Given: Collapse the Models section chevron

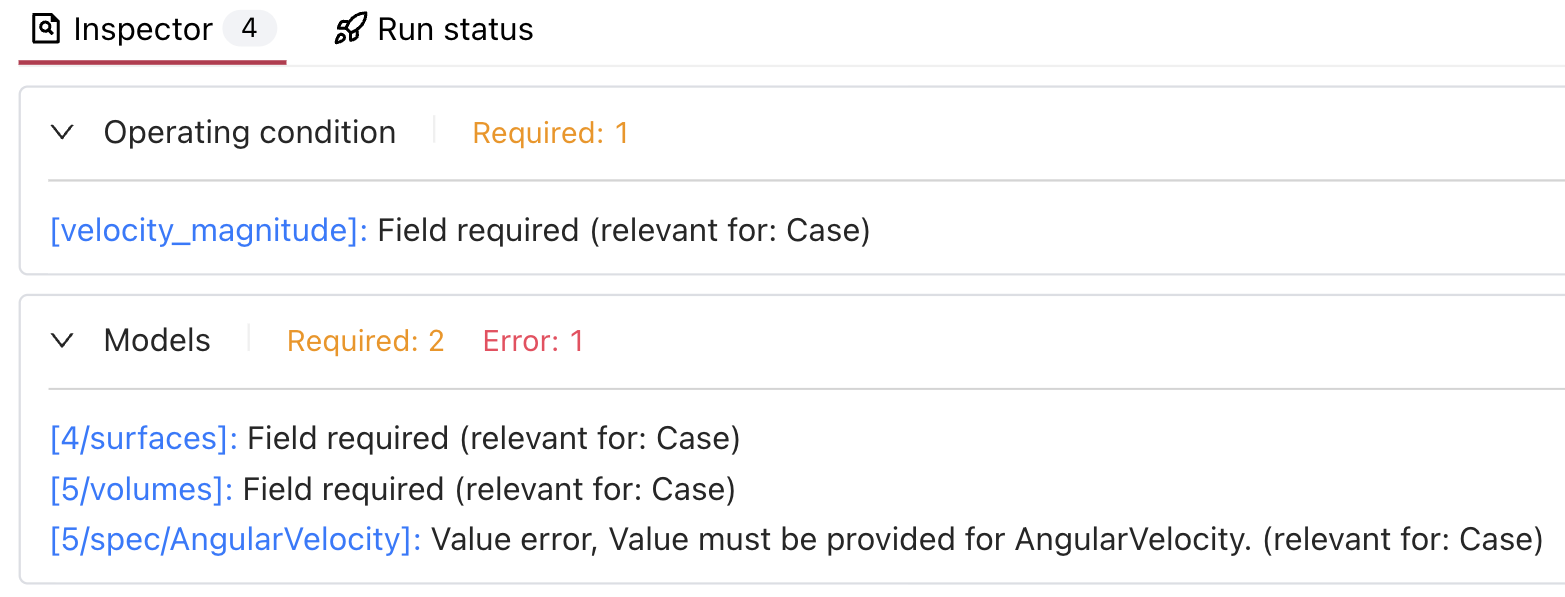Looking at the screenshot, I should [62, 340].
